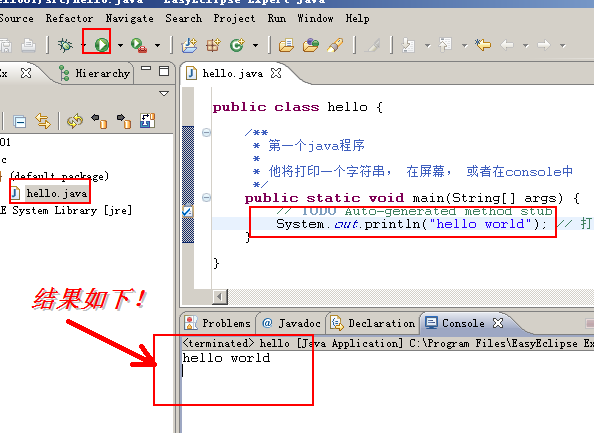Open the External Tools dropdown arrow
Screen dimensions: 594x433
(x=157, y=46)
